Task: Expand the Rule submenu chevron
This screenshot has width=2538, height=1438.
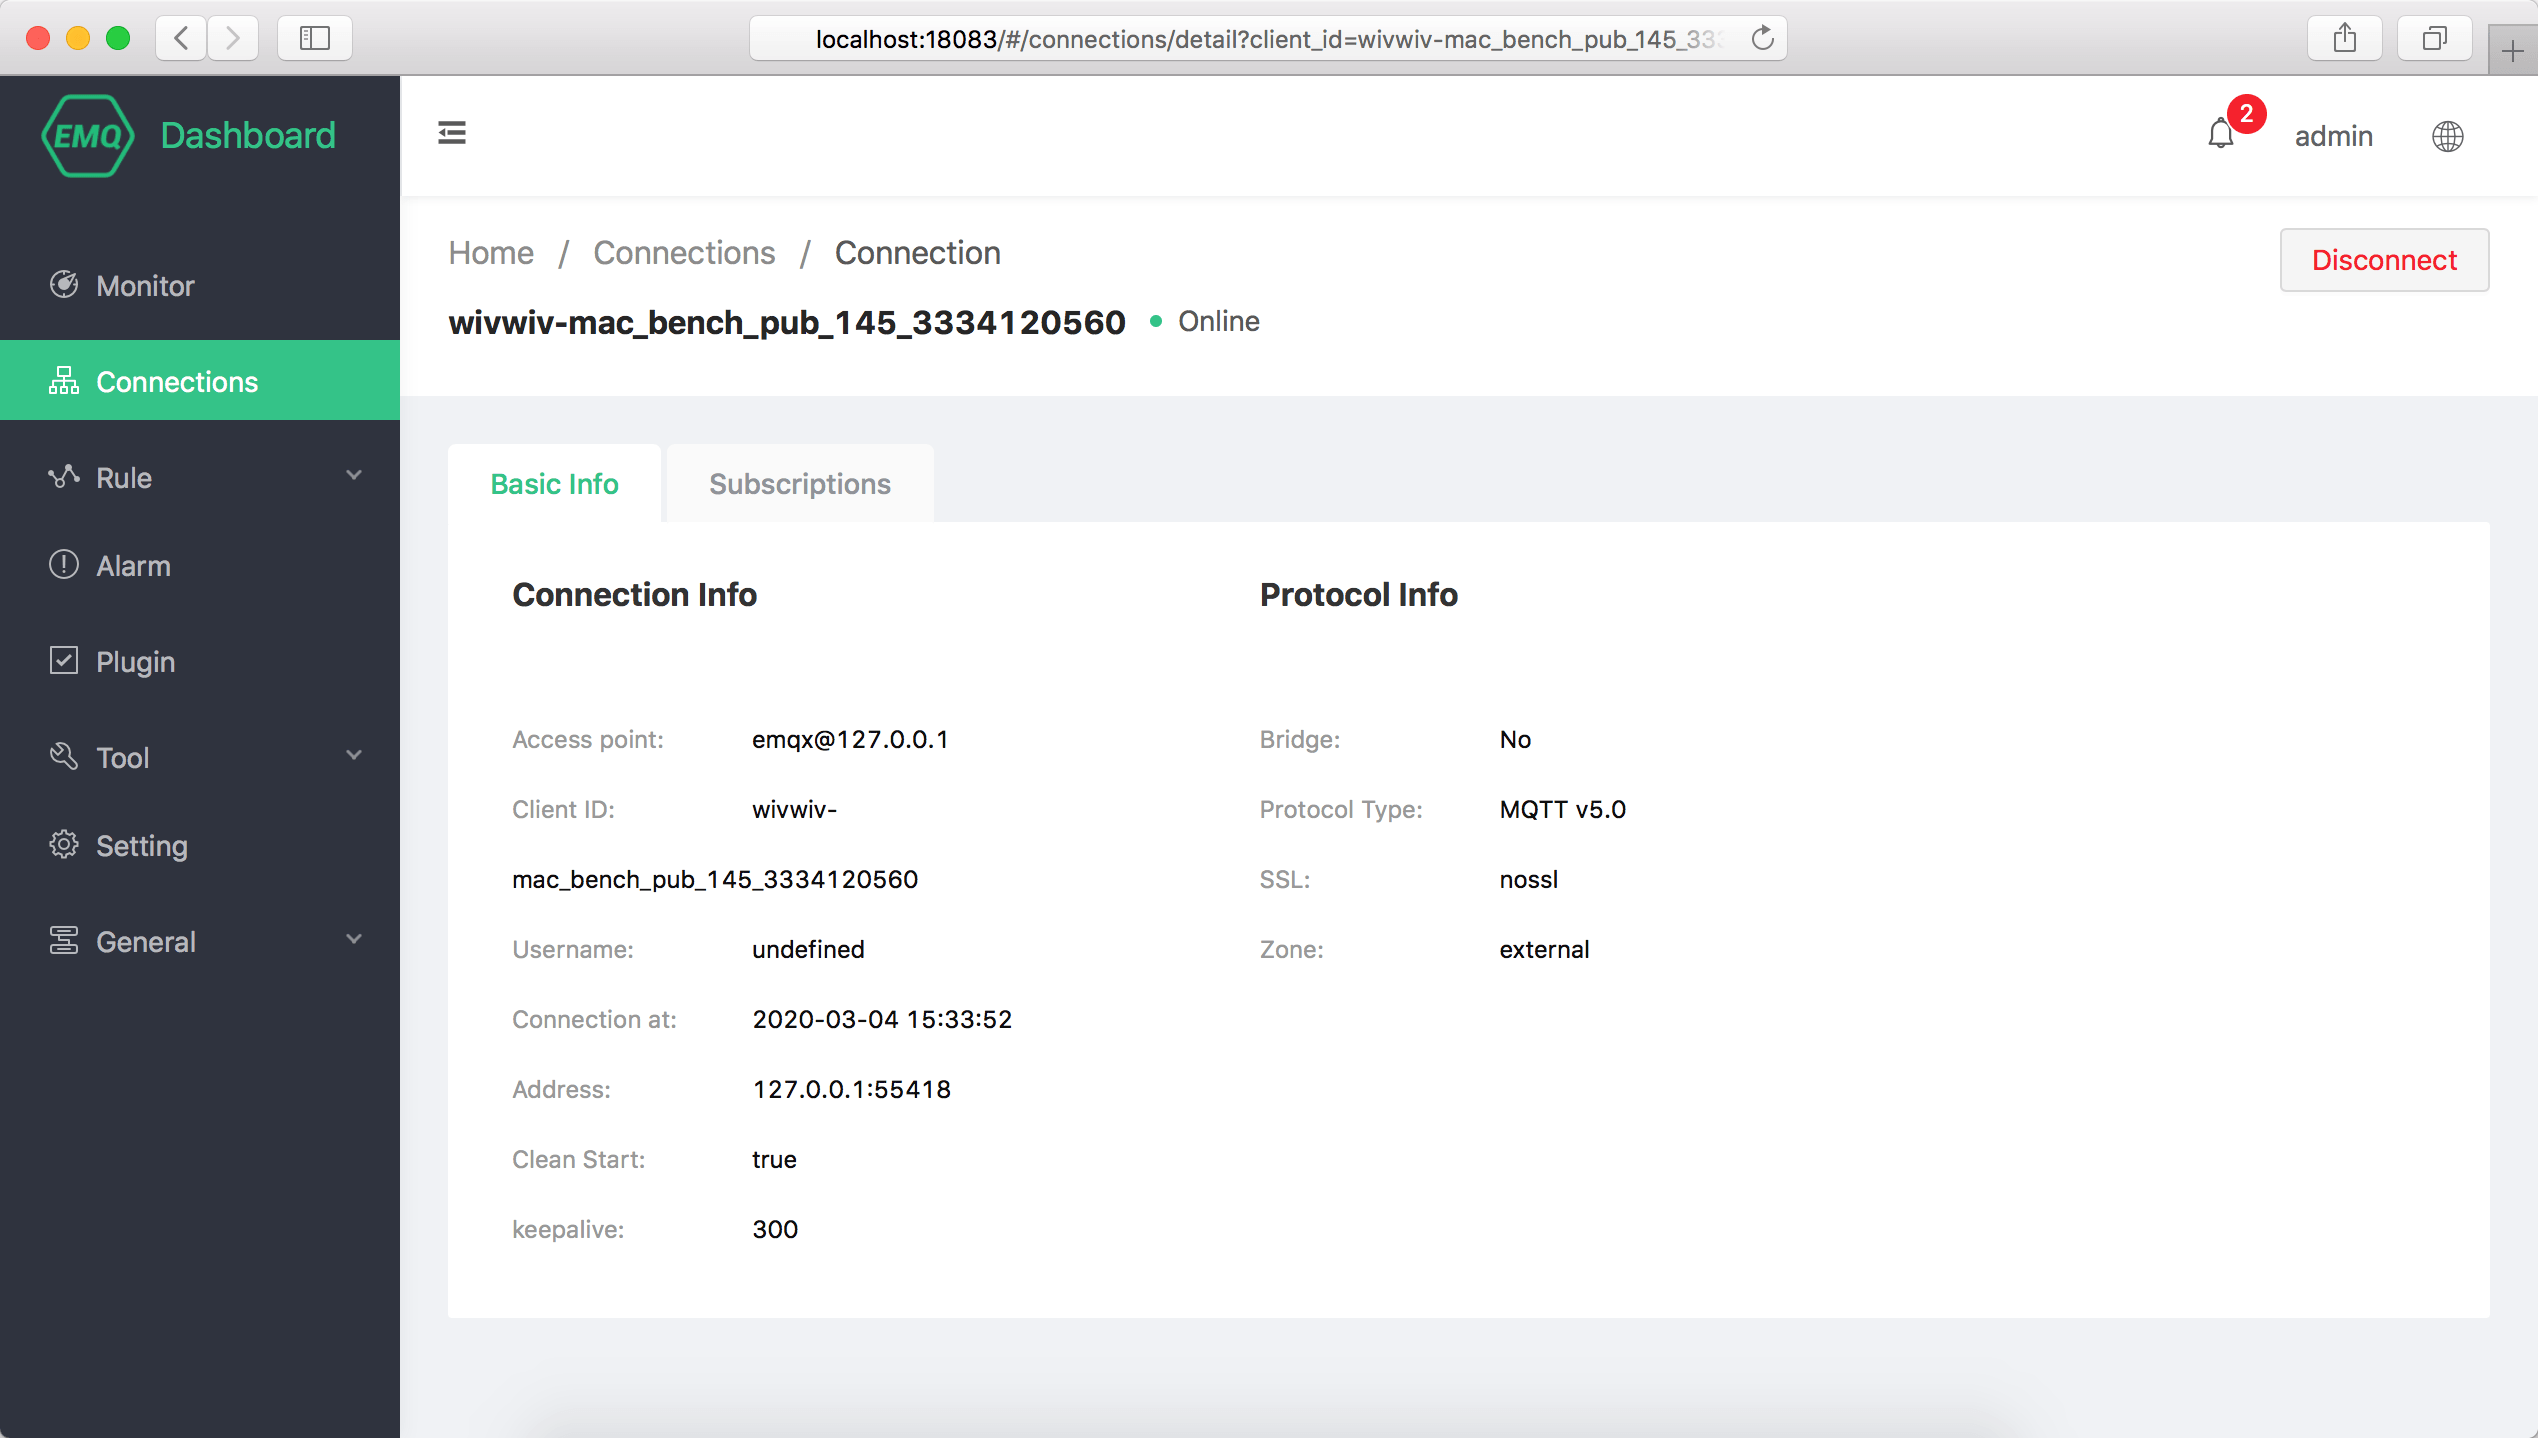Action: 354,475
